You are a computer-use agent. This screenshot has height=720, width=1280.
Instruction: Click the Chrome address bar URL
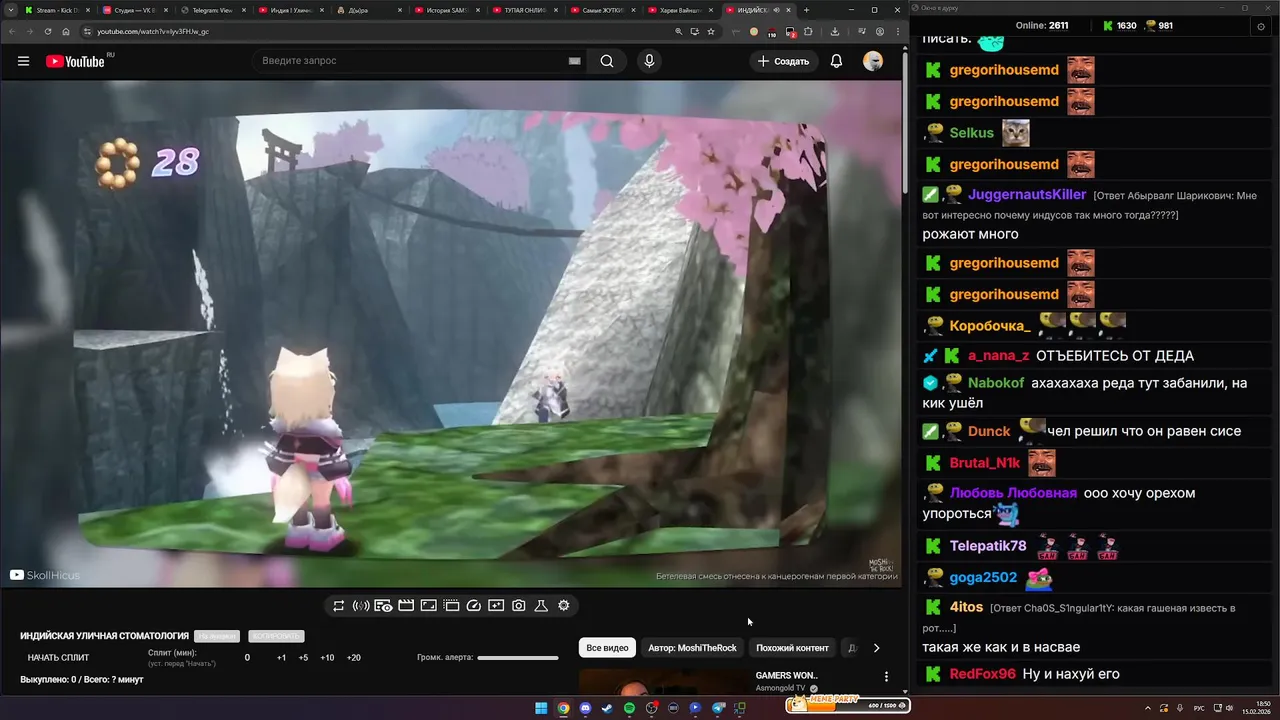coord(152,31)
